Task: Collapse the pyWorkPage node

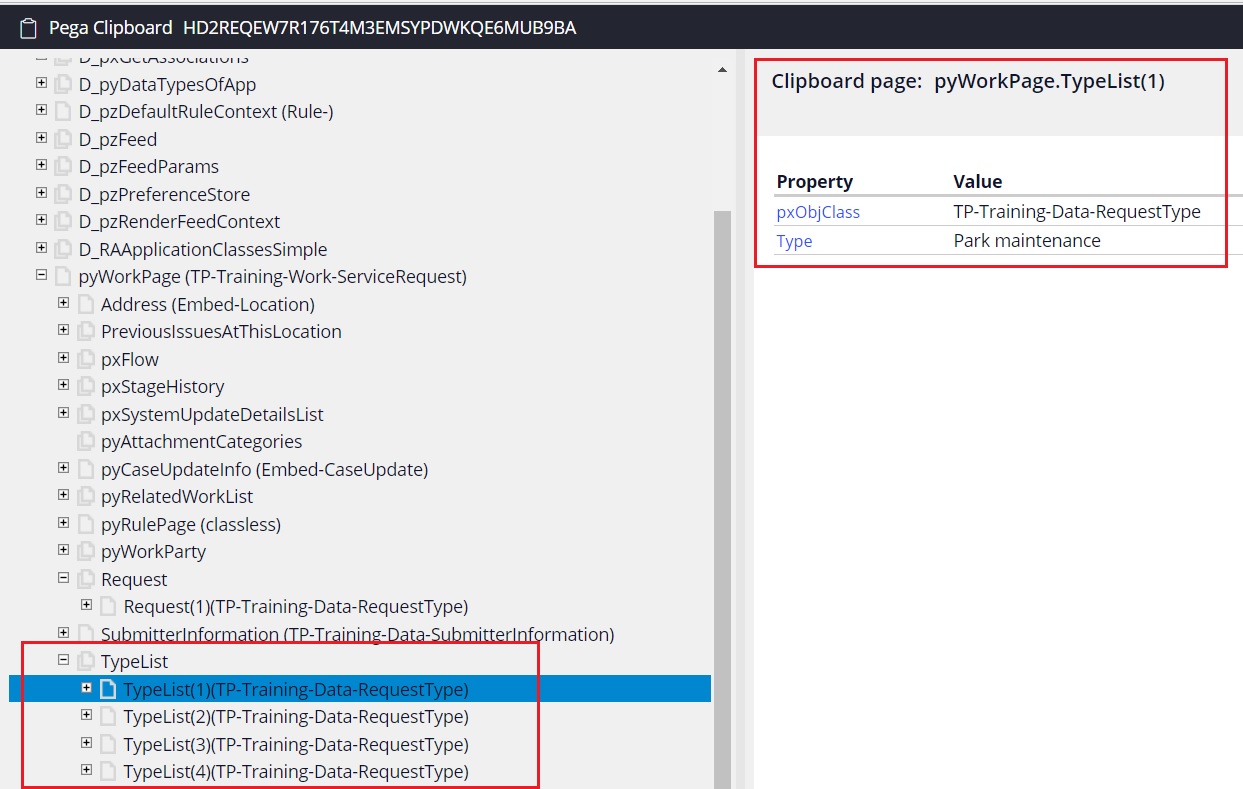Action: point(40,276)
